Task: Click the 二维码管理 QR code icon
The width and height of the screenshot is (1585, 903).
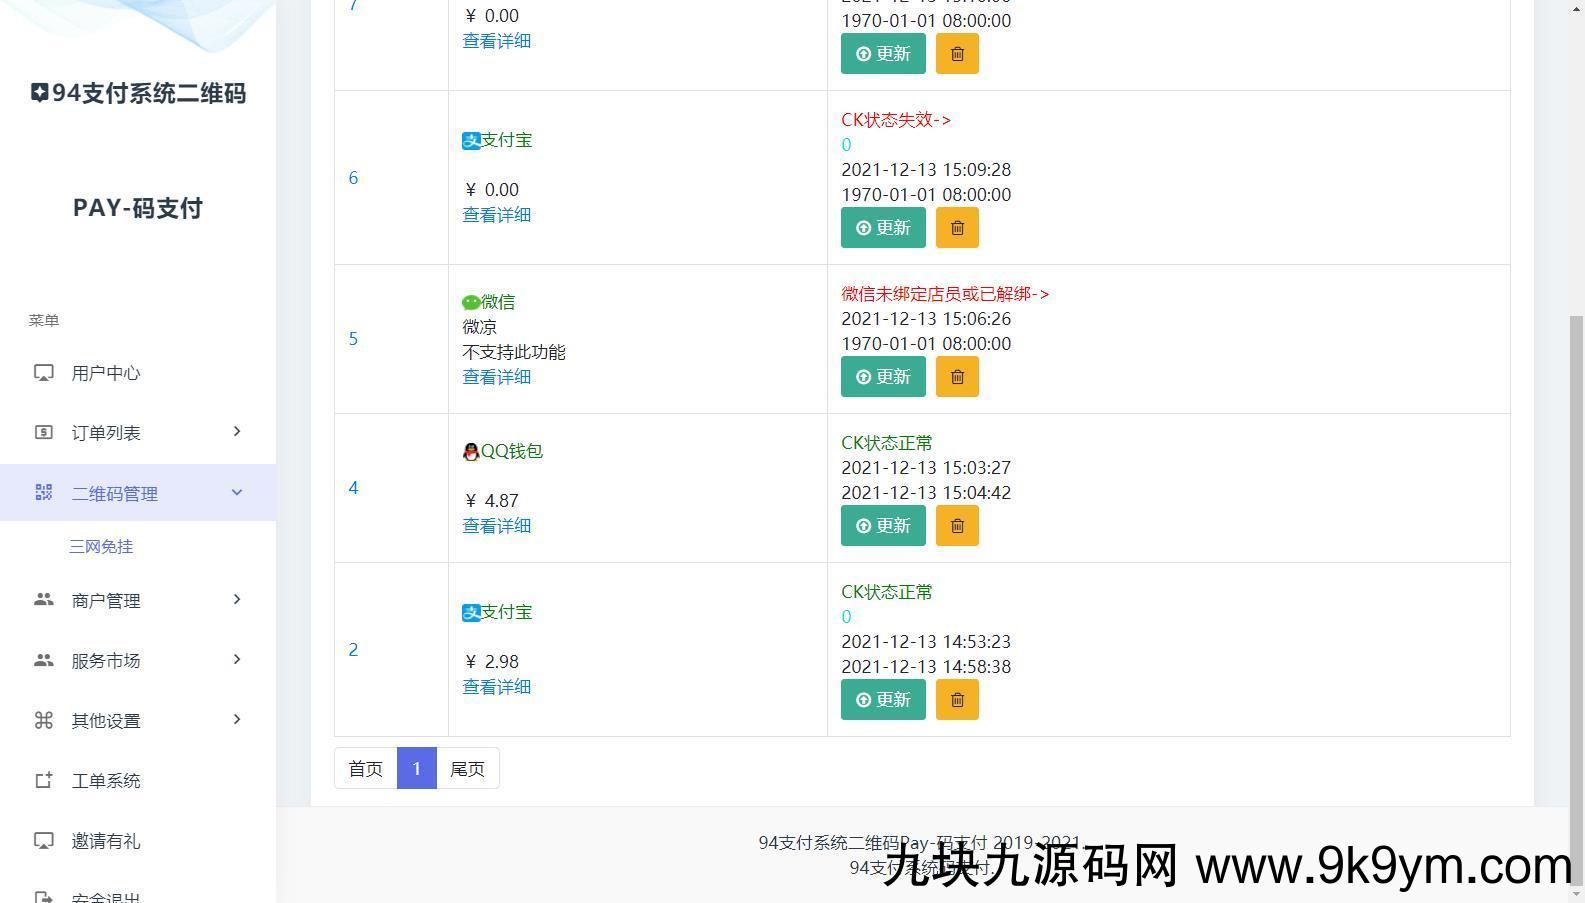Action: 44,493
